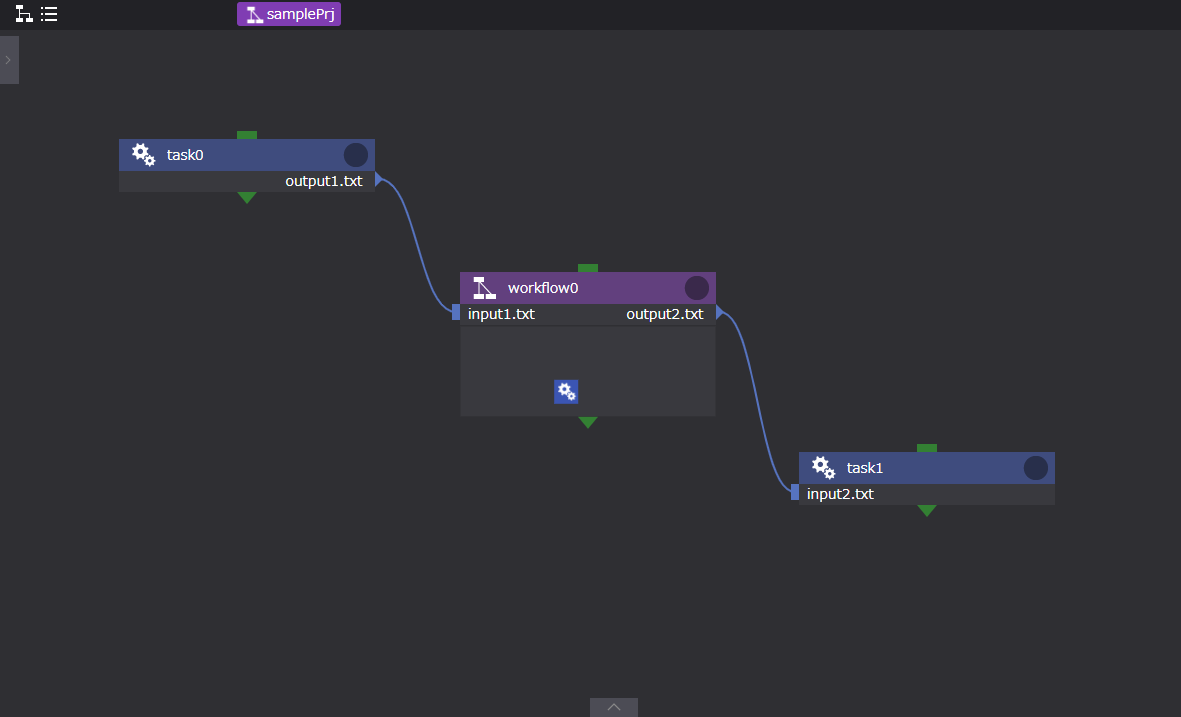This screenshot has height=717, width=1181.
Task: Click the green lower triangle of workflow0
Action: coord(588,423)
